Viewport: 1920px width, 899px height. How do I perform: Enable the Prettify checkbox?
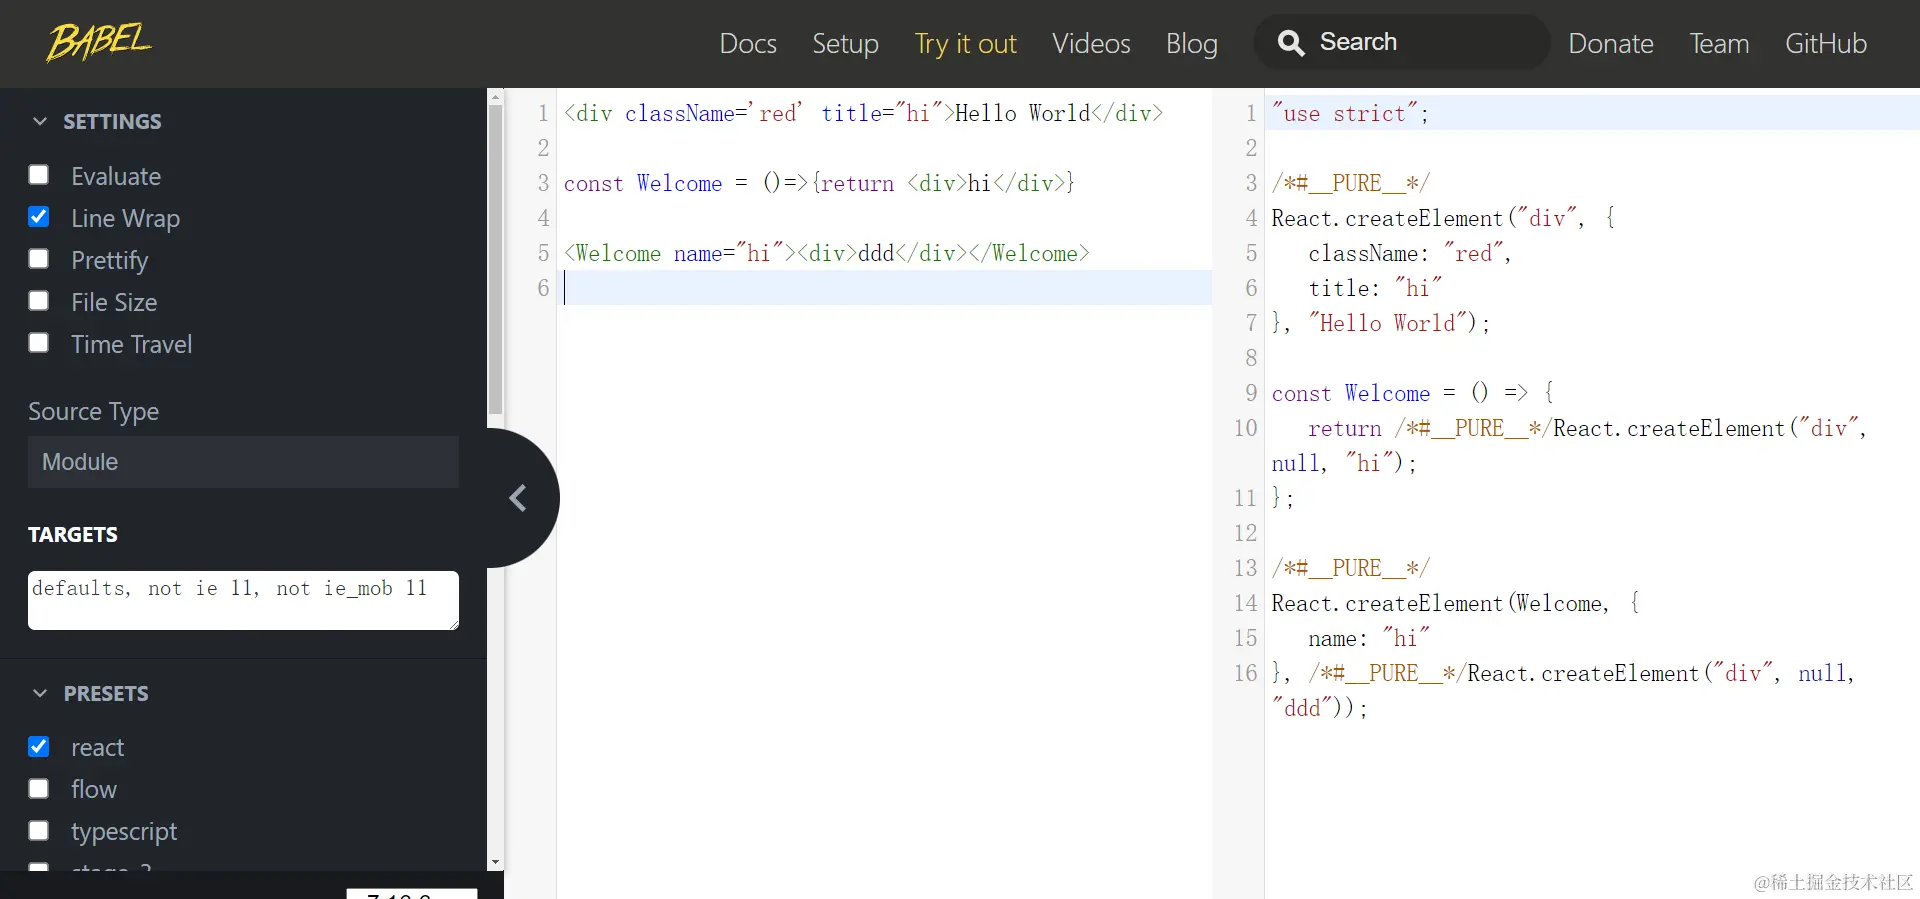coord(39,259)
